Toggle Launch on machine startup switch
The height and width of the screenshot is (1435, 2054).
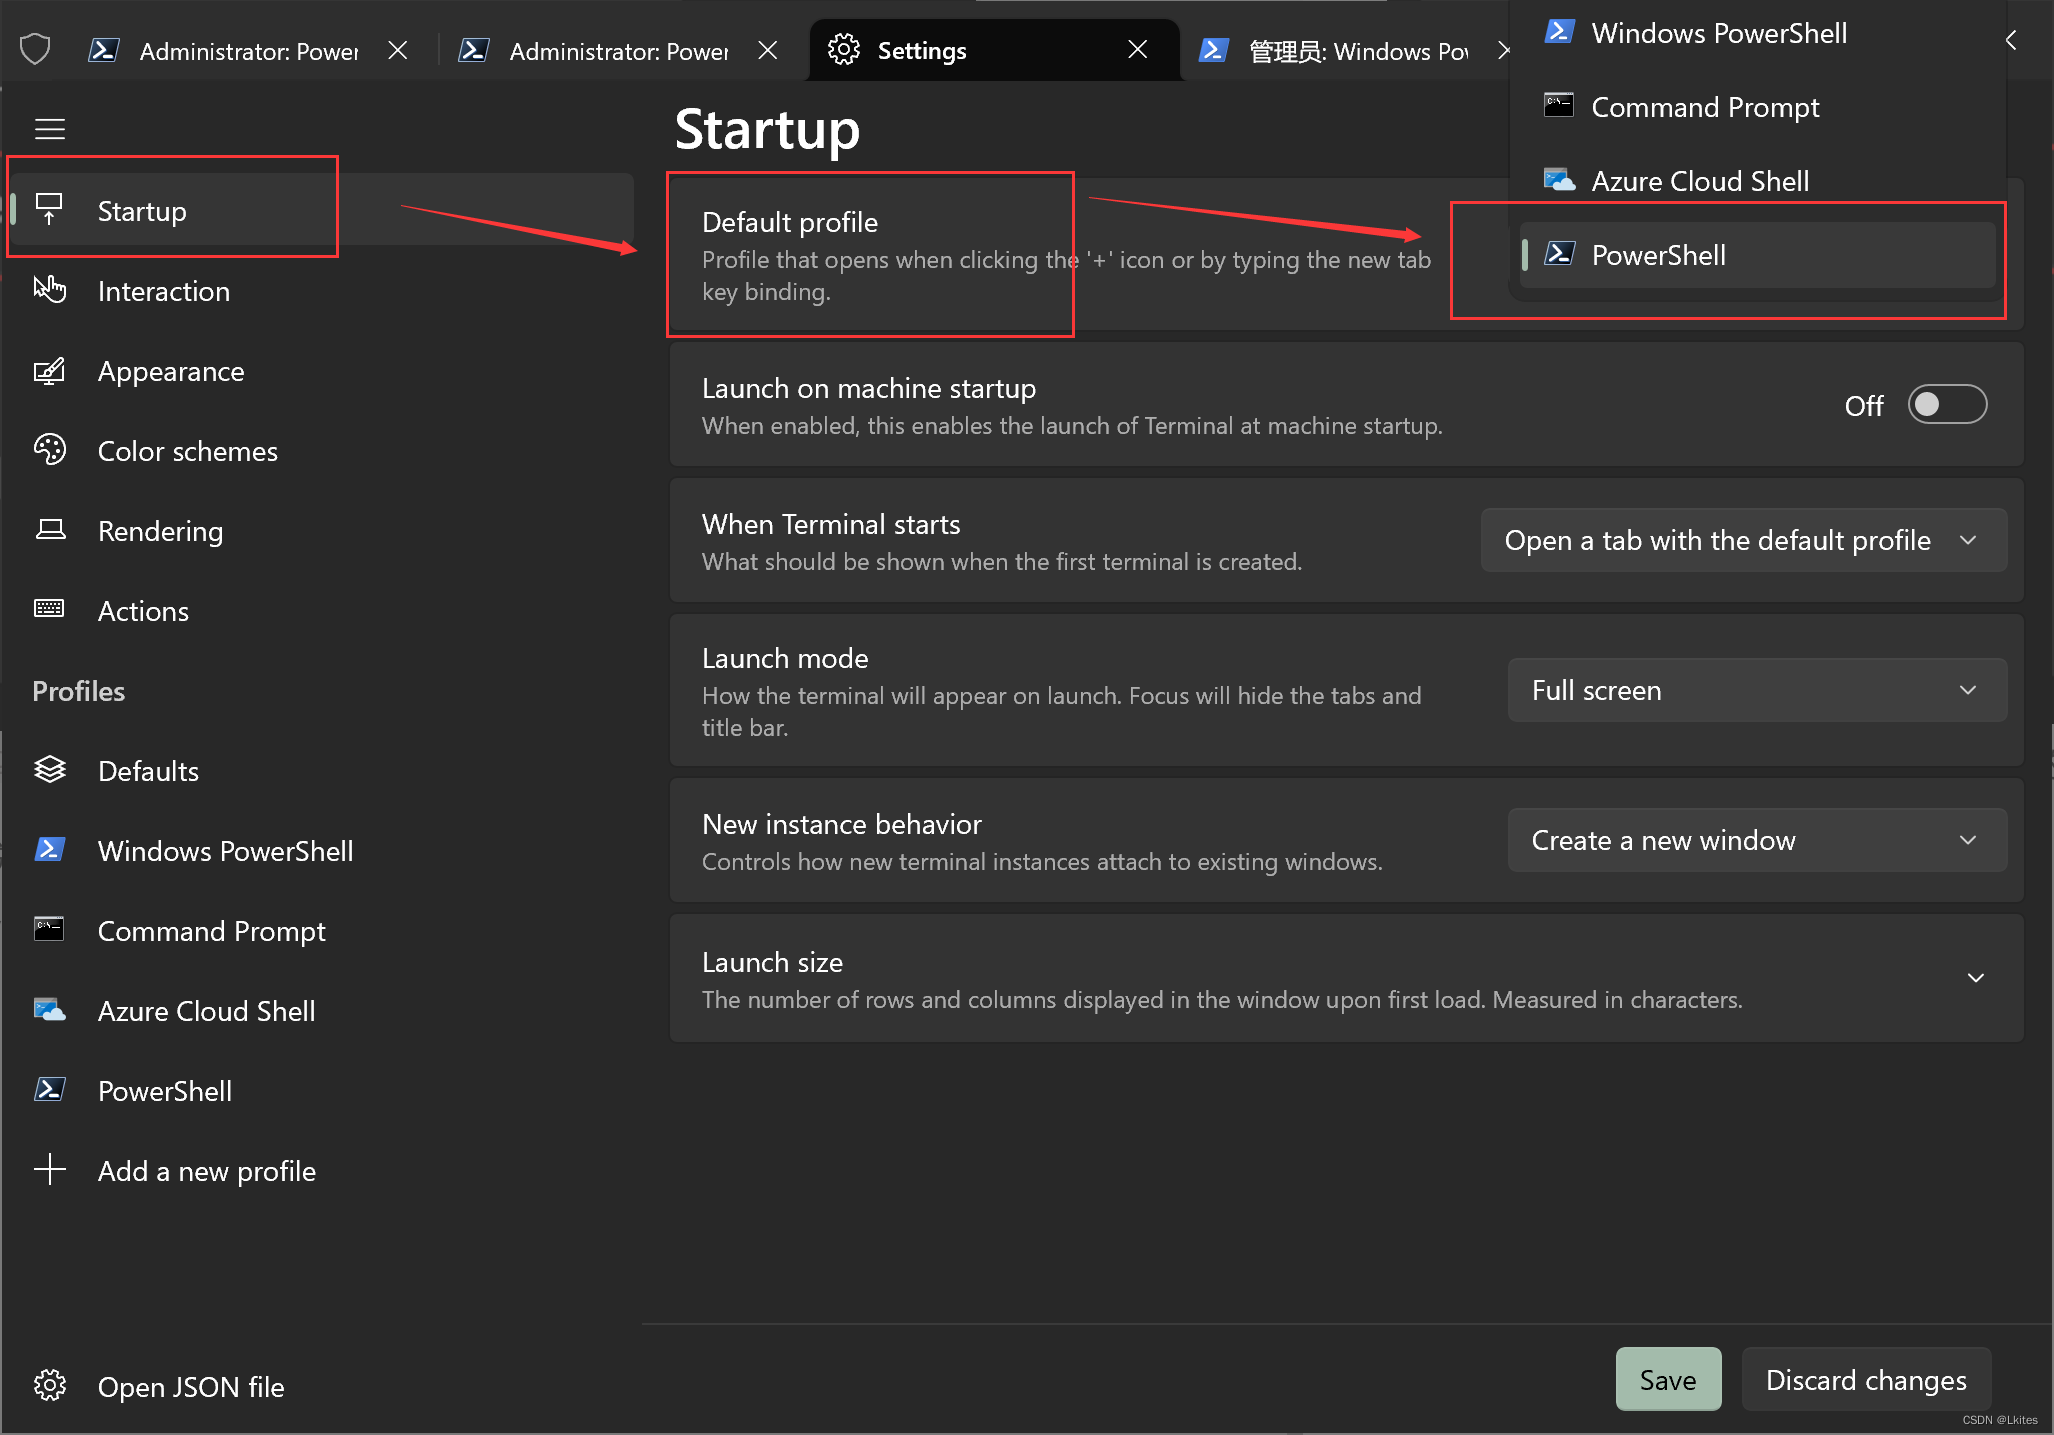[1946, 405]
